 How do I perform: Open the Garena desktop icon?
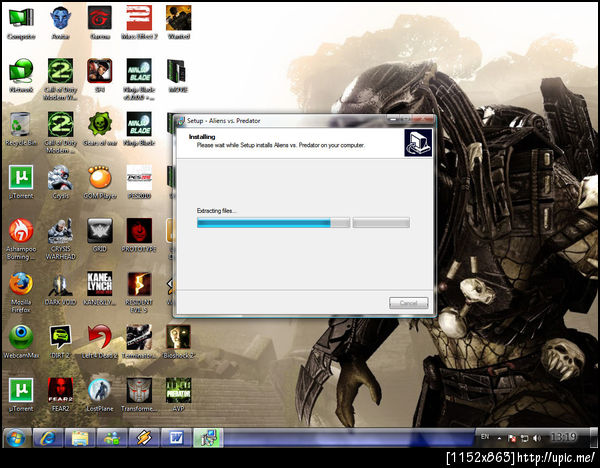point(100,23)
